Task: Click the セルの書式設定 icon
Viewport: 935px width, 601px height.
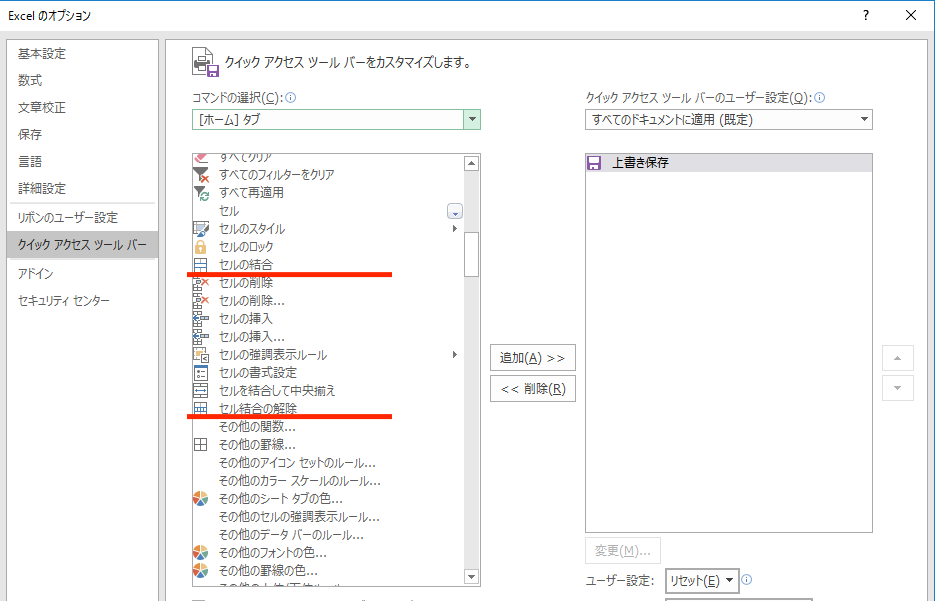Action: coord(201,373)
